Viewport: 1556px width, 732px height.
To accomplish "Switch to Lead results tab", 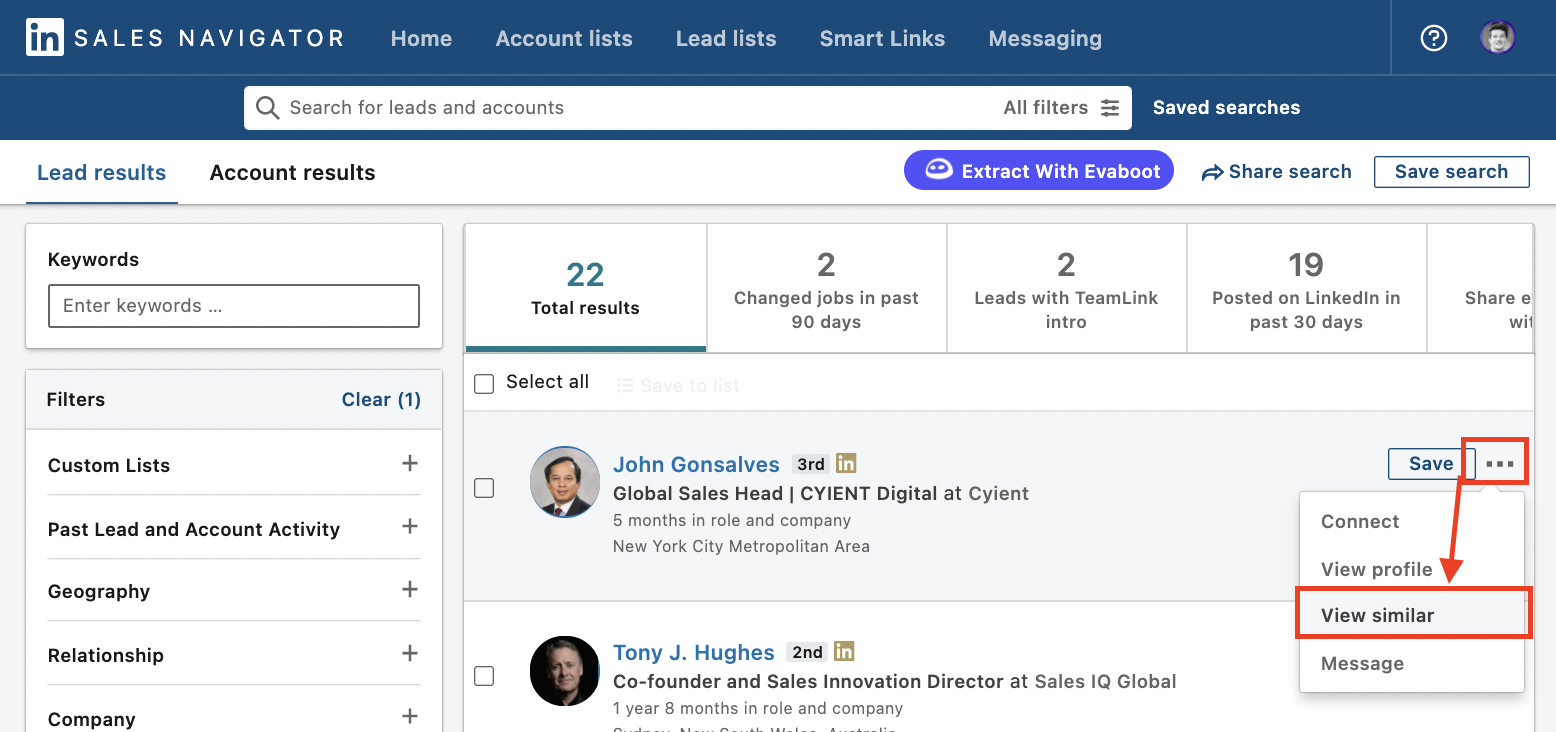I will [102, 172].
